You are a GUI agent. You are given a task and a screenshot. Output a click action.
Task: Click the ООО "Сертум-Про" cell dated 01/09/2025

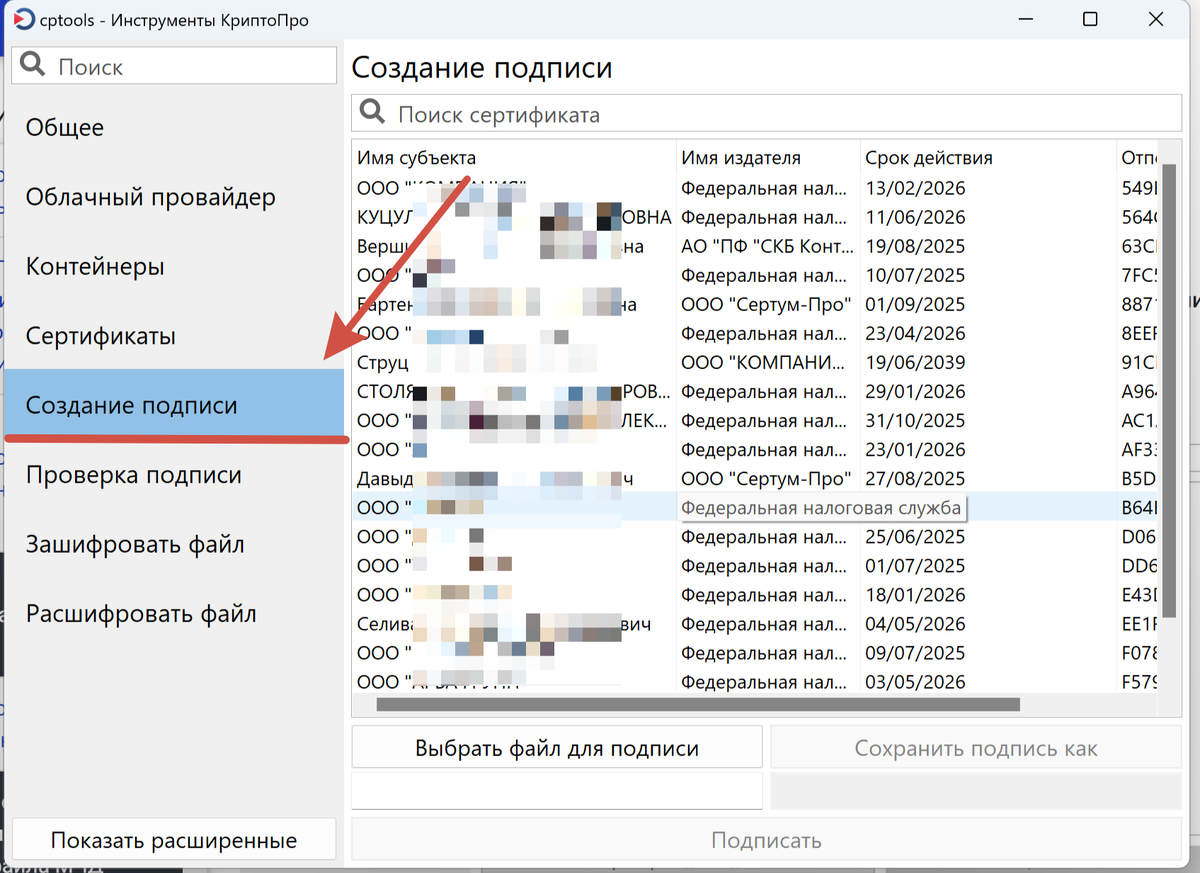click(766, 304)
